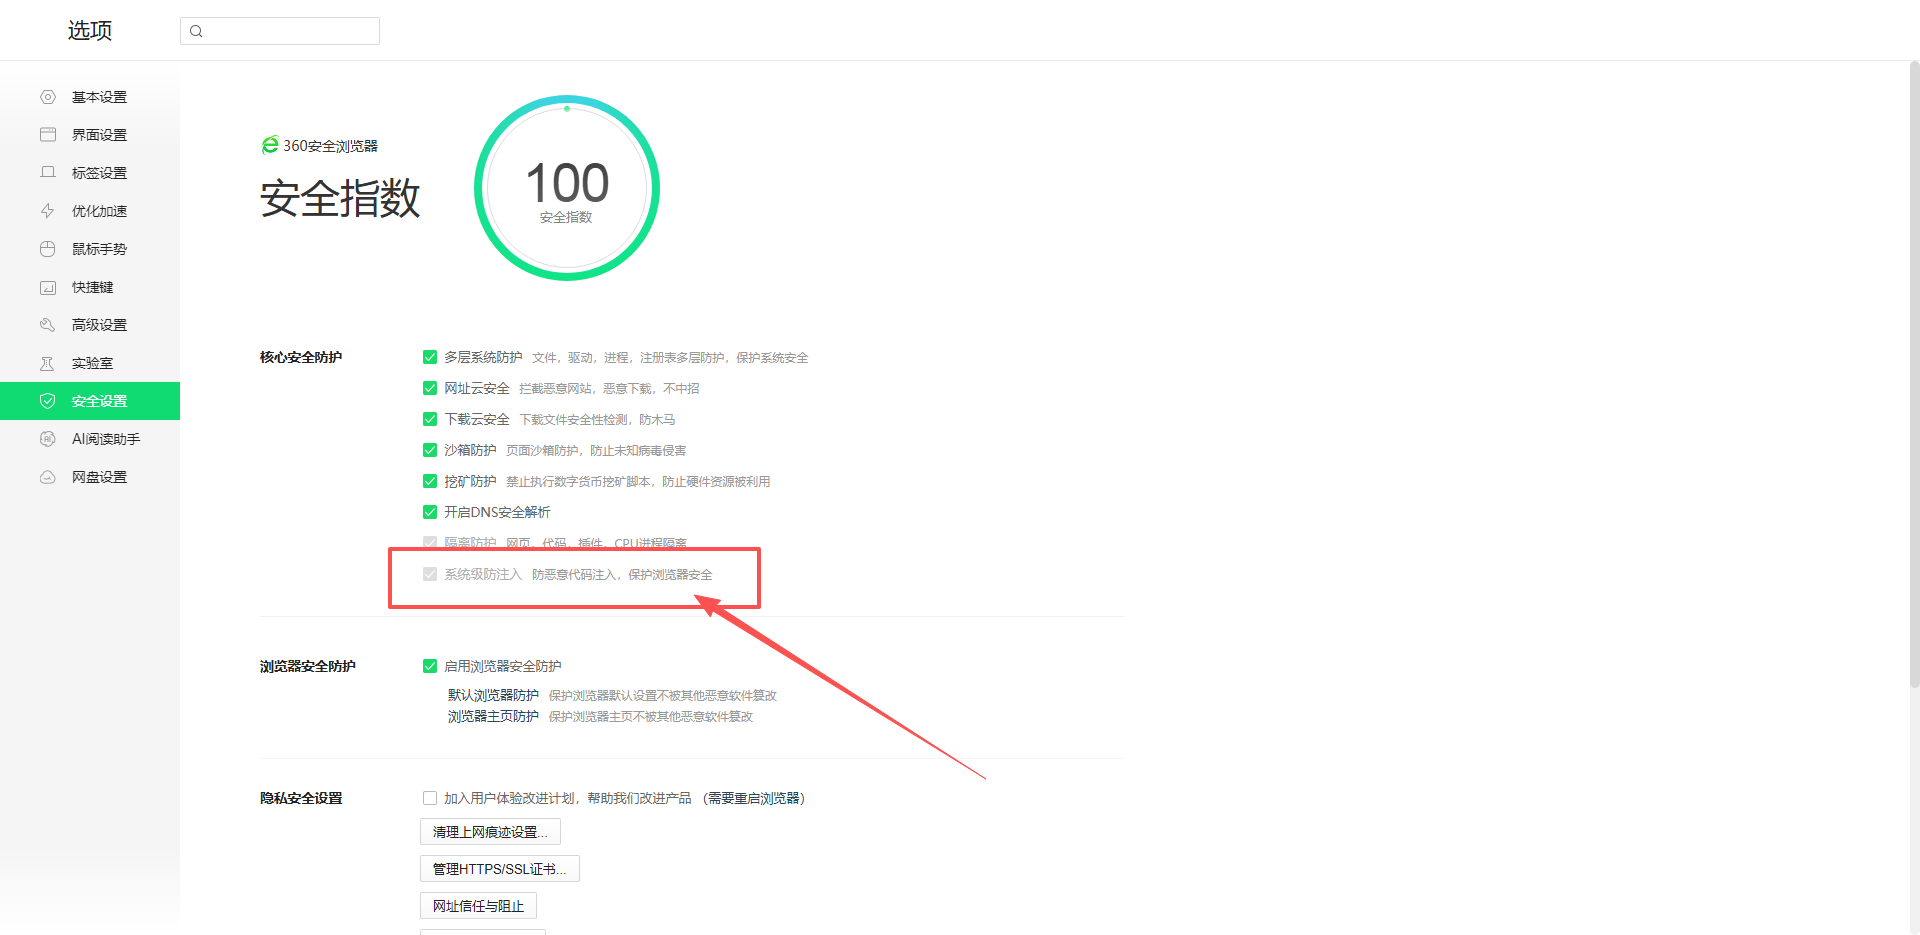Toggle 下载云安全 checkbox

click(430, 419)
